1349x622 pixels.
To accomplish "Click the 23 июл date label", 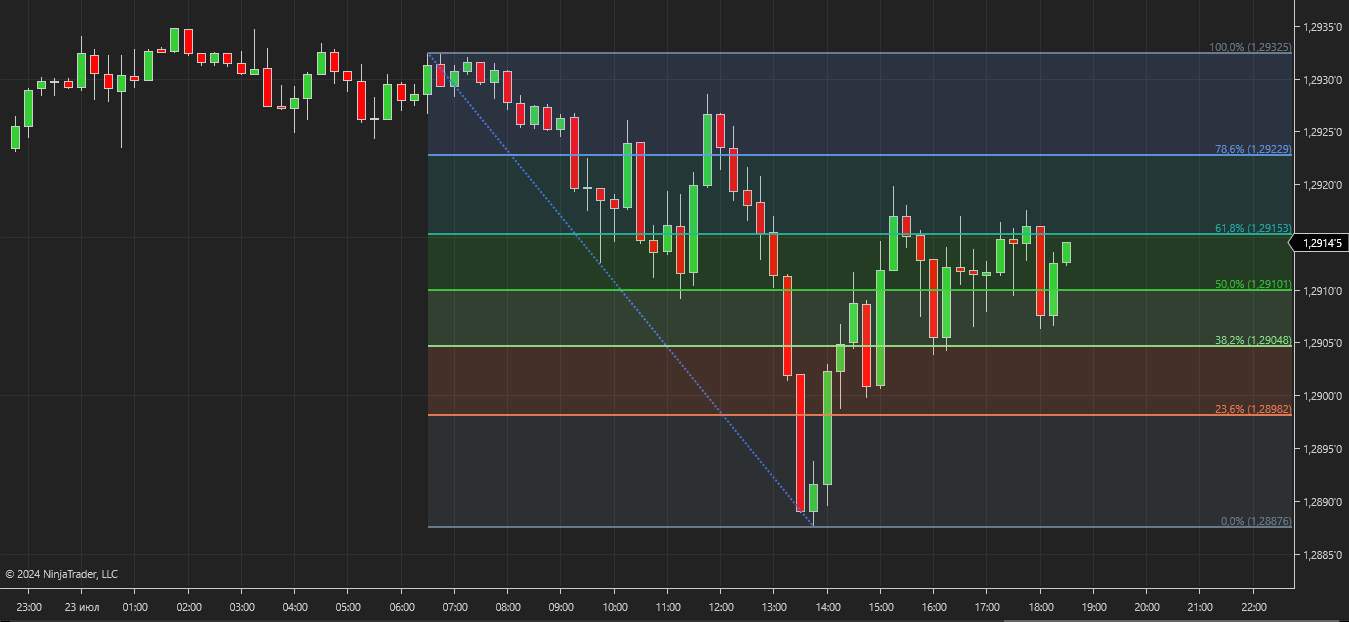I will 83,607.
